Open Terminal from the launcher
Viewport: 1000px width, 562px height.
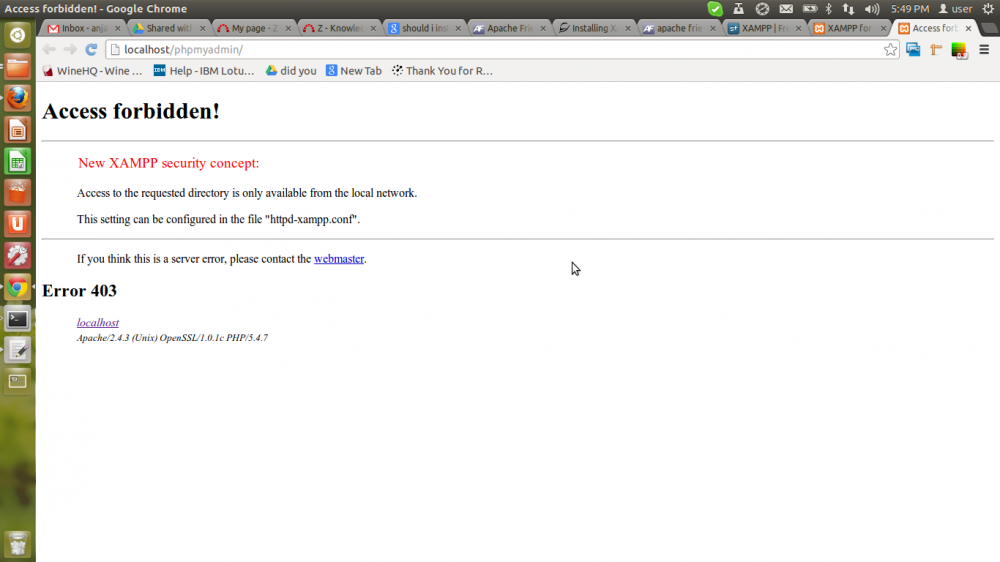(18, 318)
